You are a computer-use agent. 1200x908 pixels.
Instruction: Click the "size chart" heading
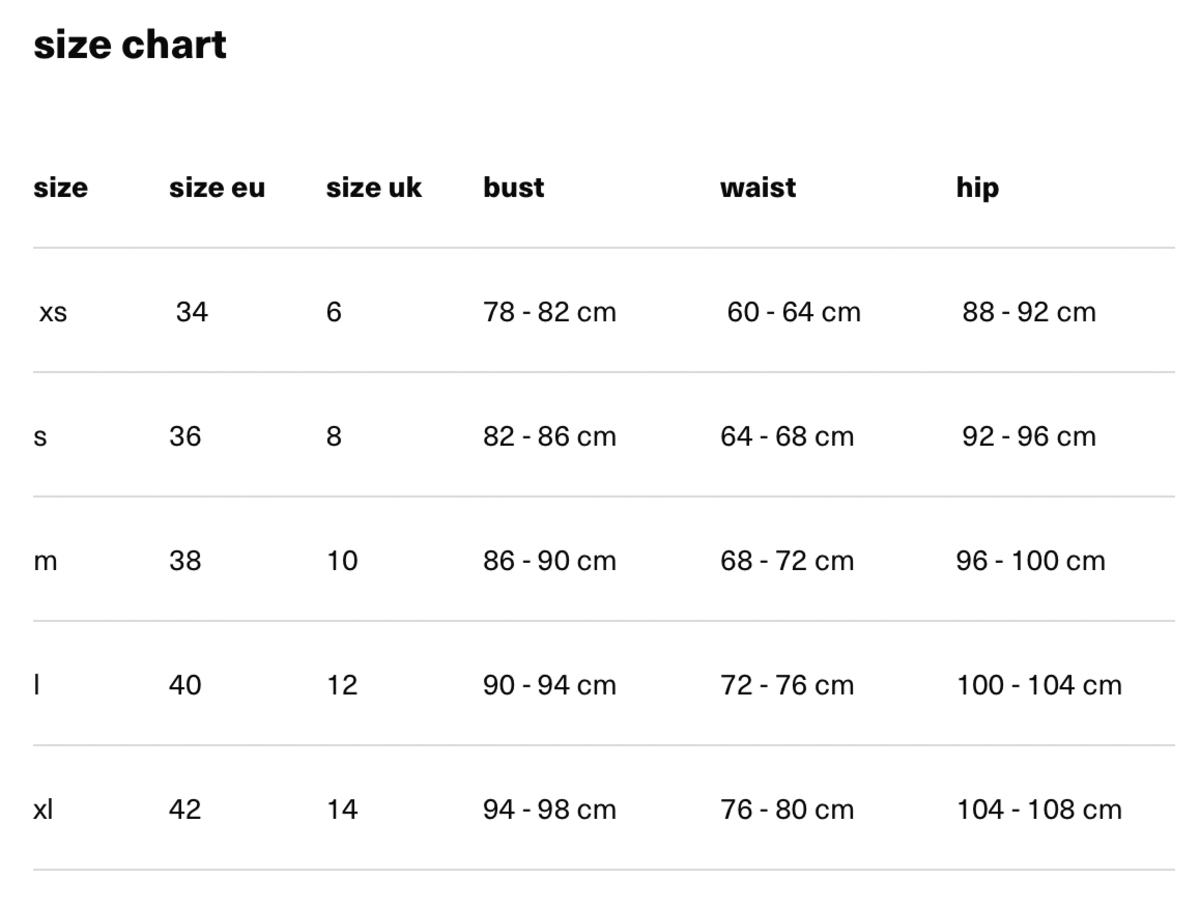(130, 45)
